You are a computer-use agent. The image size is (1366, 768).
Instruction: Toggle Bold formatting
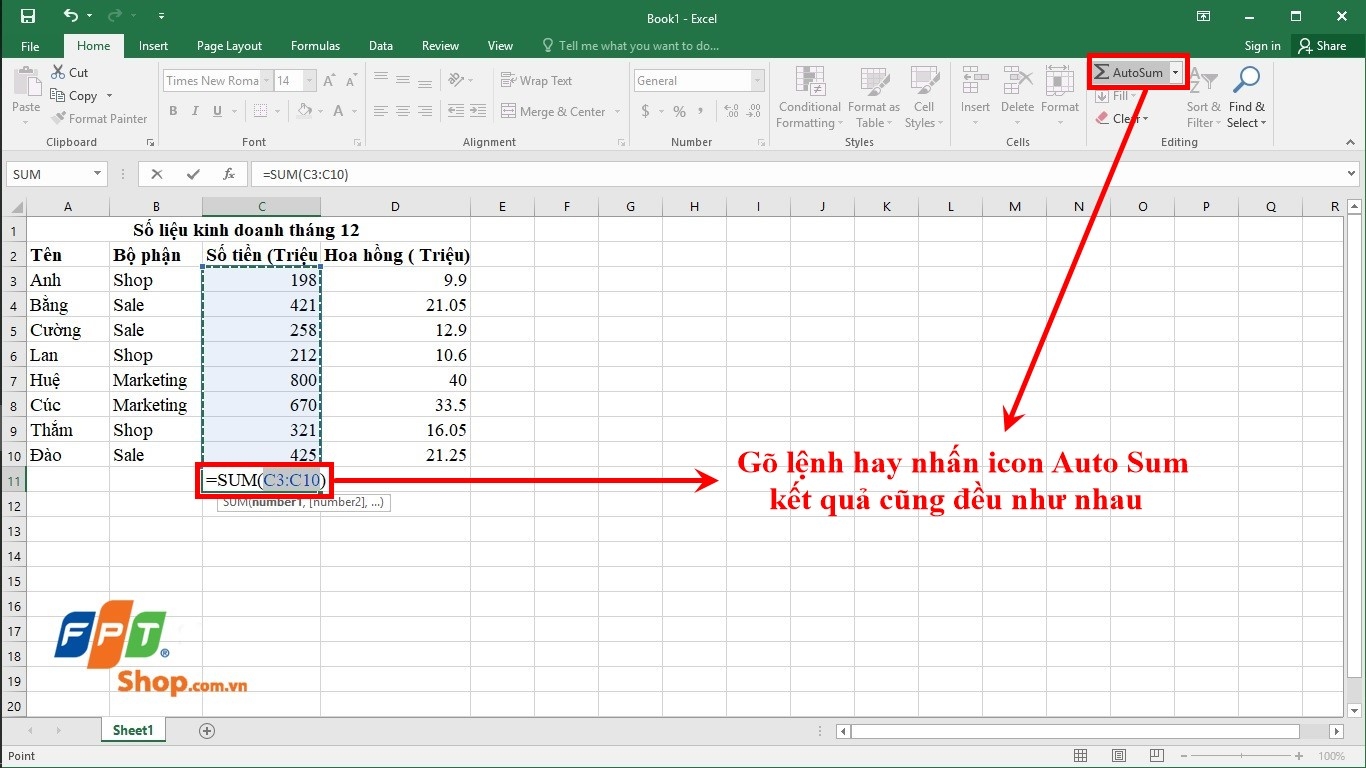pyautogui.click(x=173, y=111)
